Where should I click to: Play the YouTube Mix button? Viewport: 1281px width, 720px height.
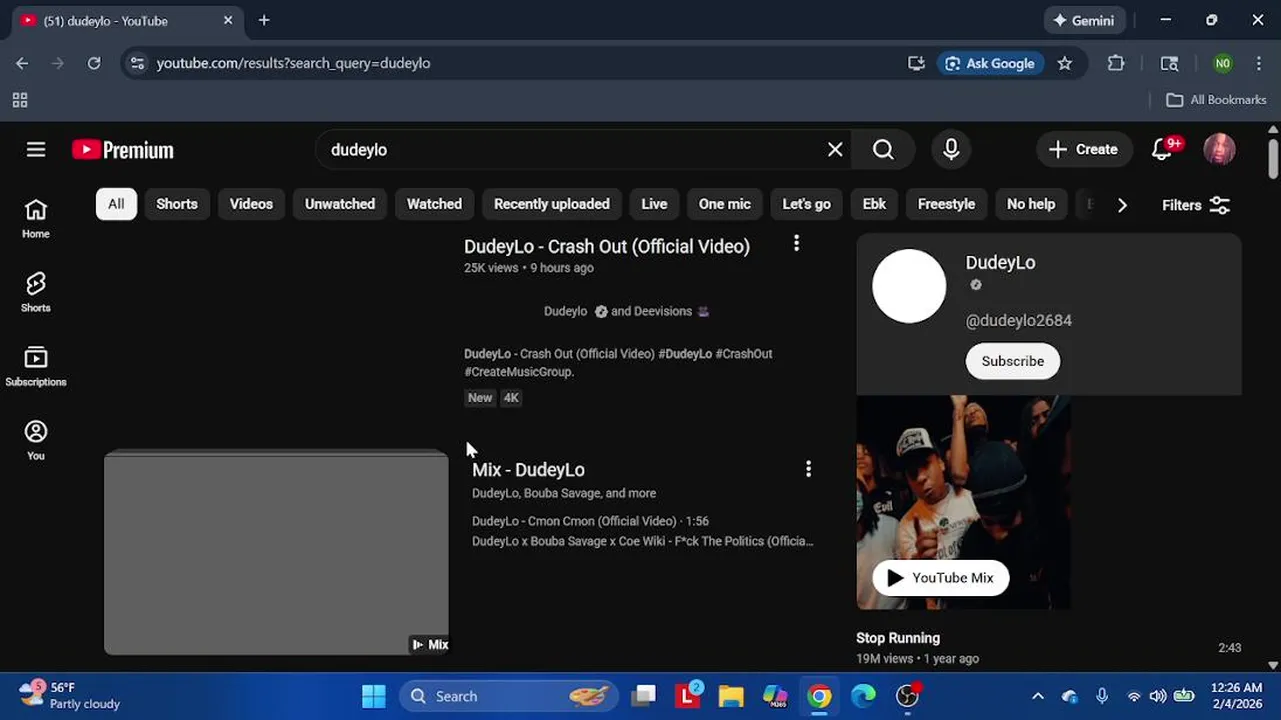[x=940, y=578]
